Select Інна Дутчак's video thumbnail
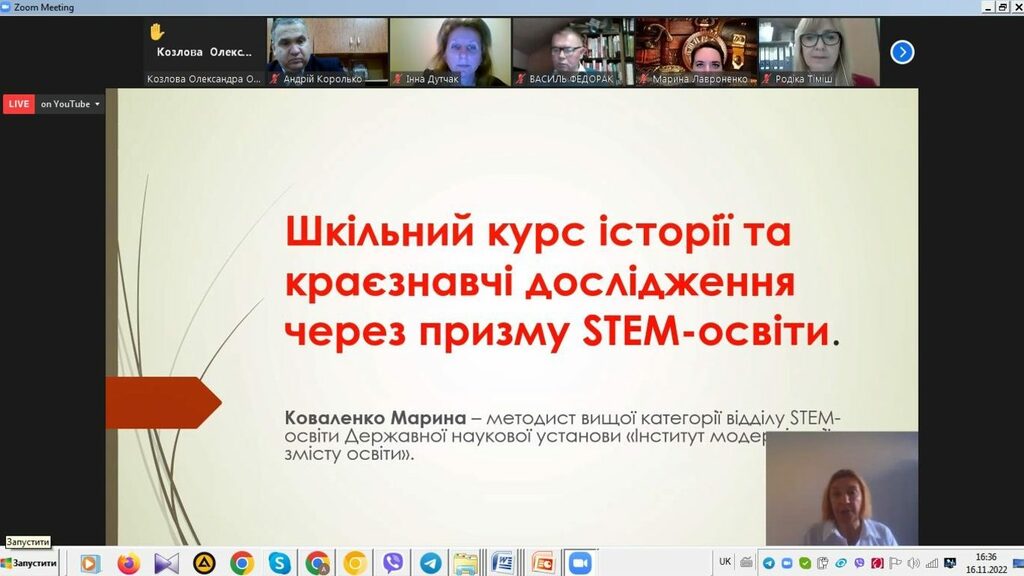The image size is (1024, 576). (x=449, y=52)
